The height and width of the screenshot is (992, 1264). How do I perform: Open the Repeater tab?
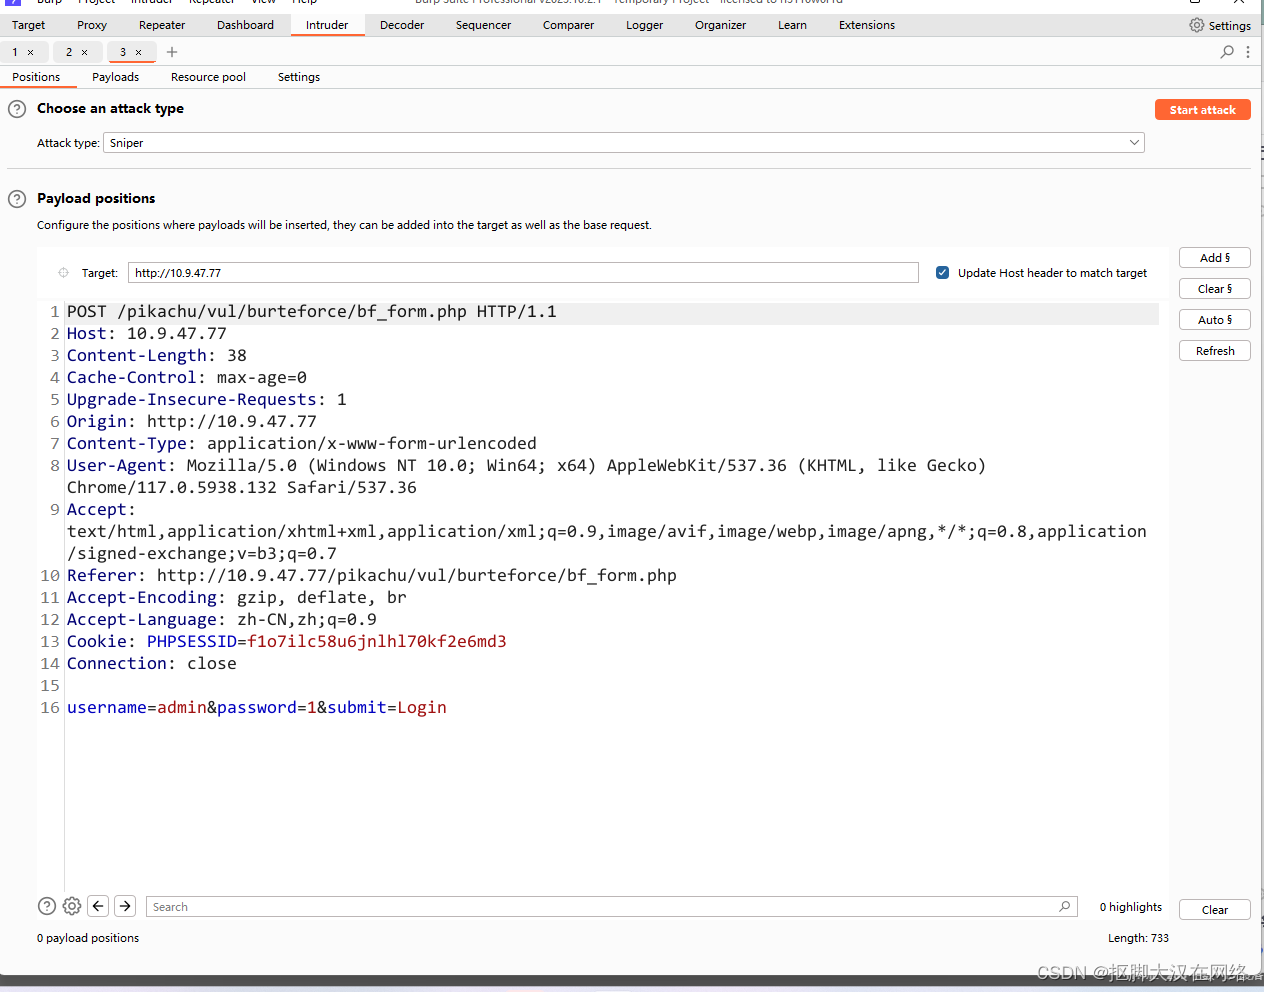point(162,25)
